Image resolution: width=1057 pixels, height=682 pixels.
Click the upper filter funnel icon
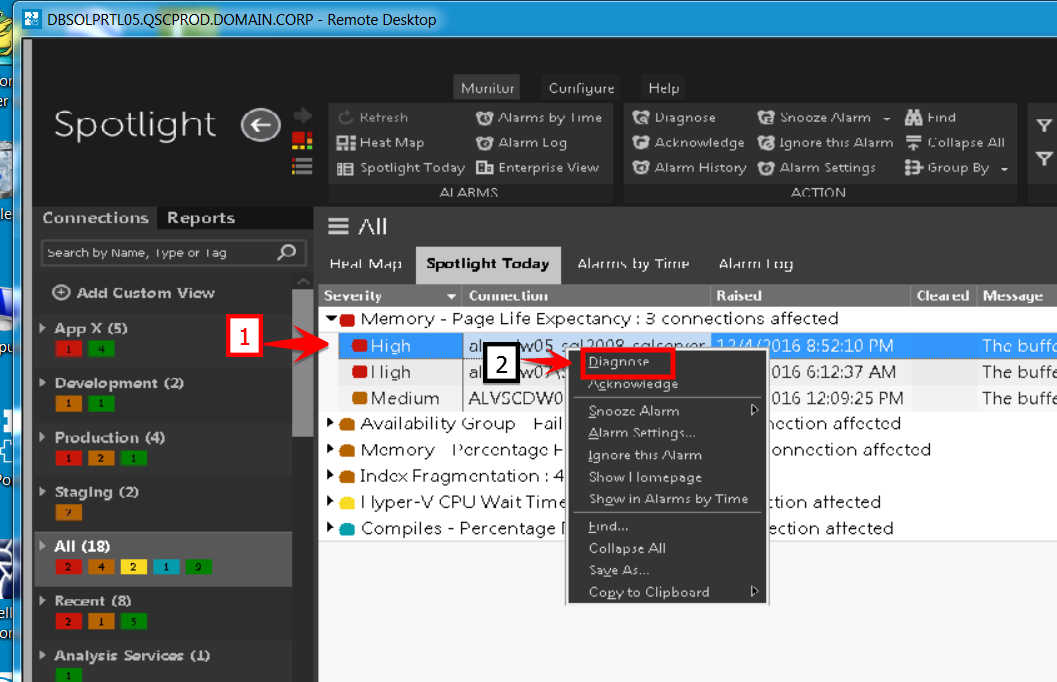1044,125
